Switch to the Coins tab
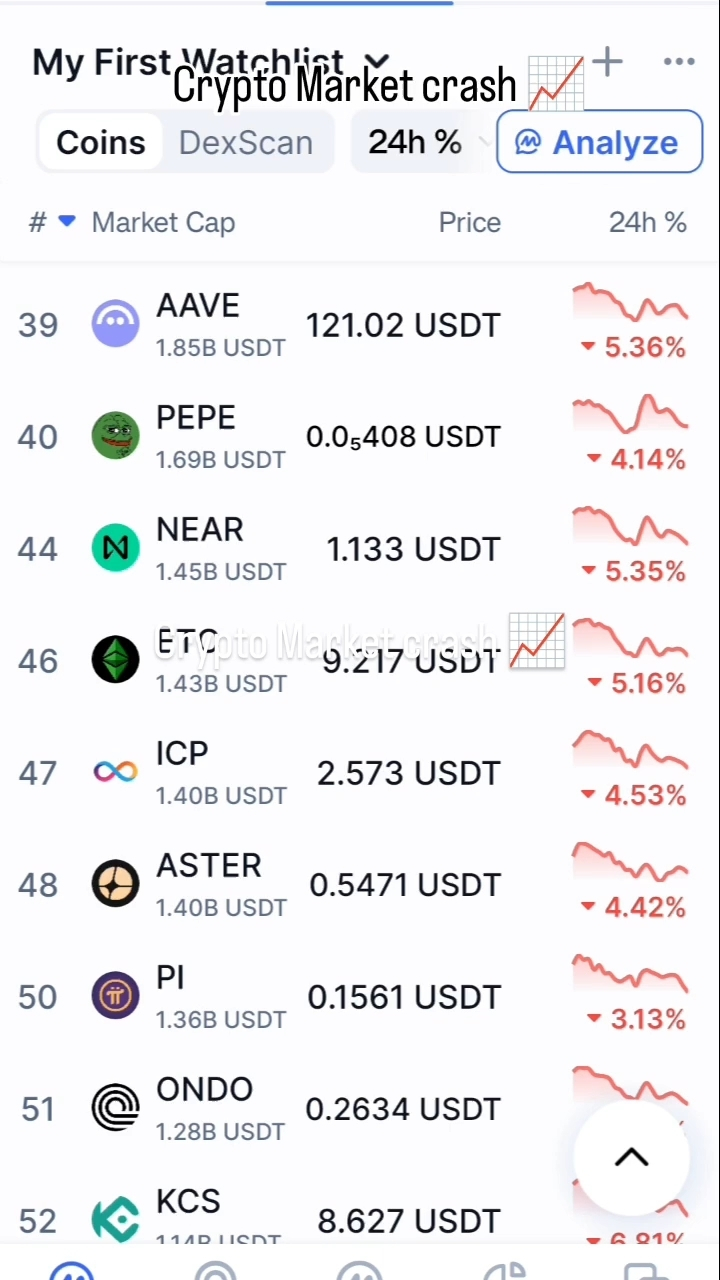Image resolution: width=720 pixels, height=1280 pixels. click(x=100, y=142)
